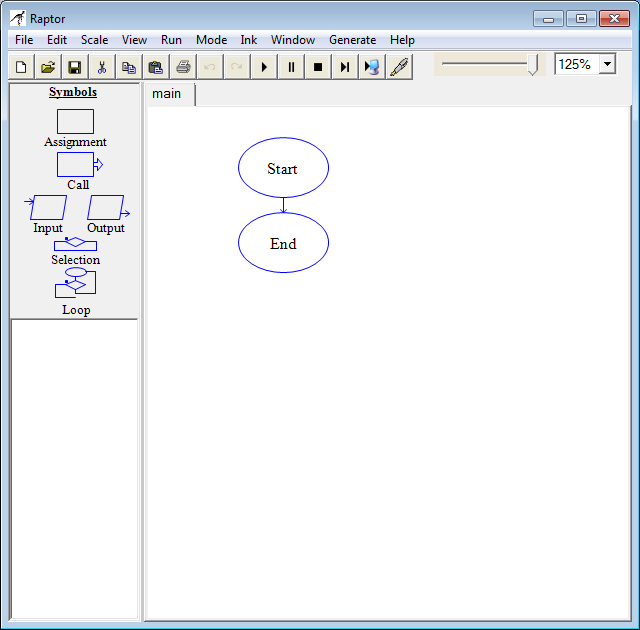The width and height of the screenshot is (640, 630).
Task: Open the File menu
Action: [x=24, y=40]
